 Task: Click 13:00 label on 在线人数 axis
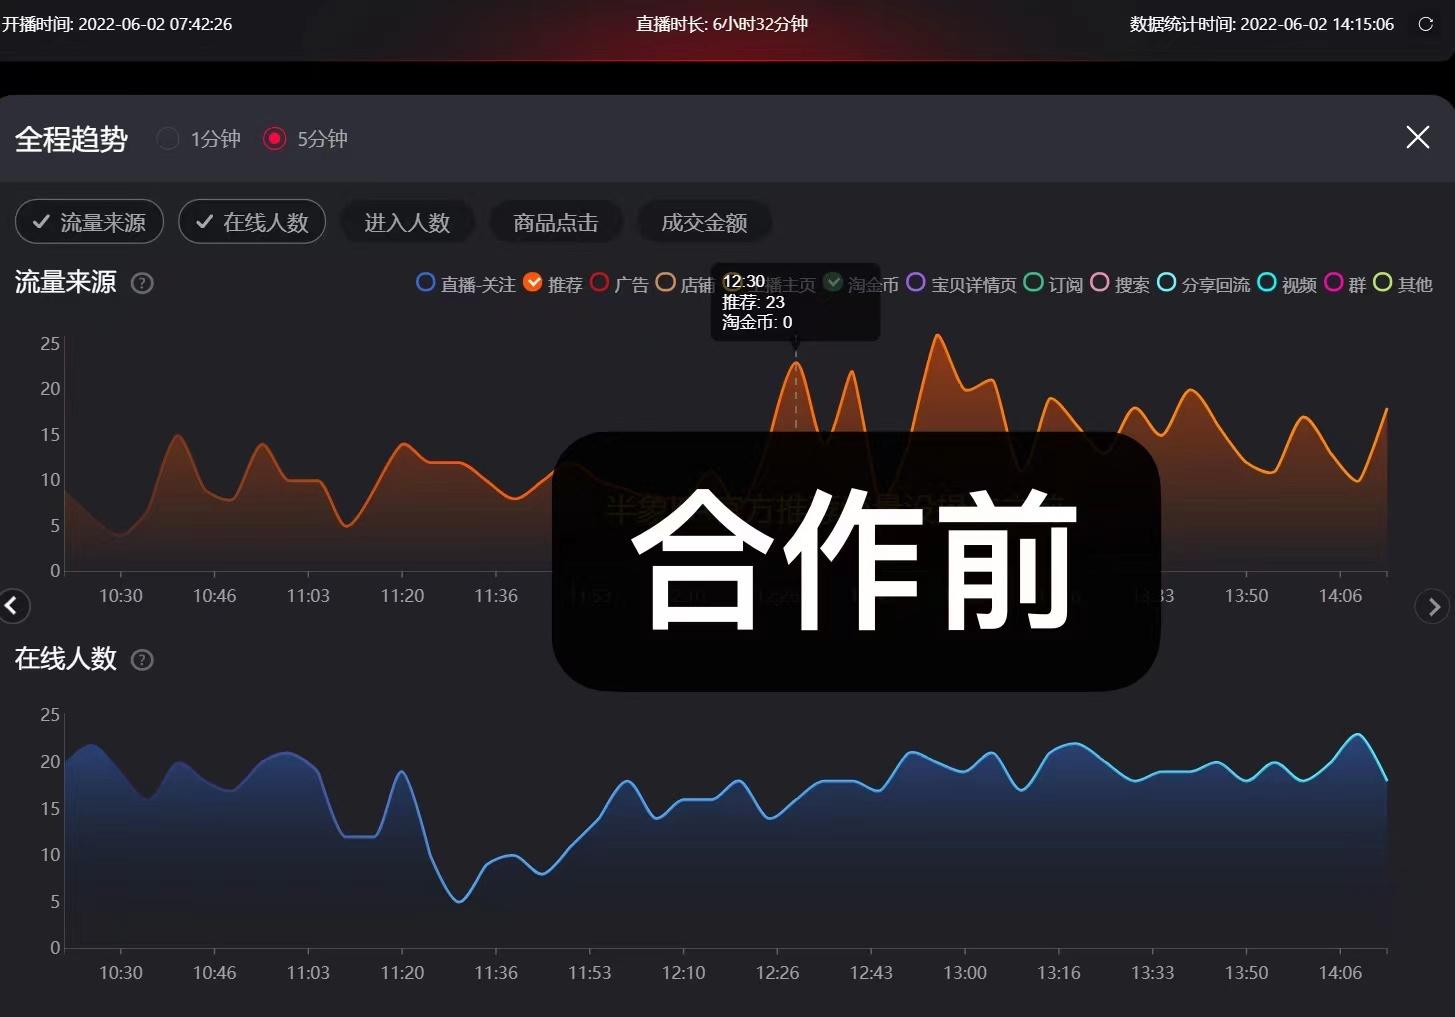(x=965, y=973)
